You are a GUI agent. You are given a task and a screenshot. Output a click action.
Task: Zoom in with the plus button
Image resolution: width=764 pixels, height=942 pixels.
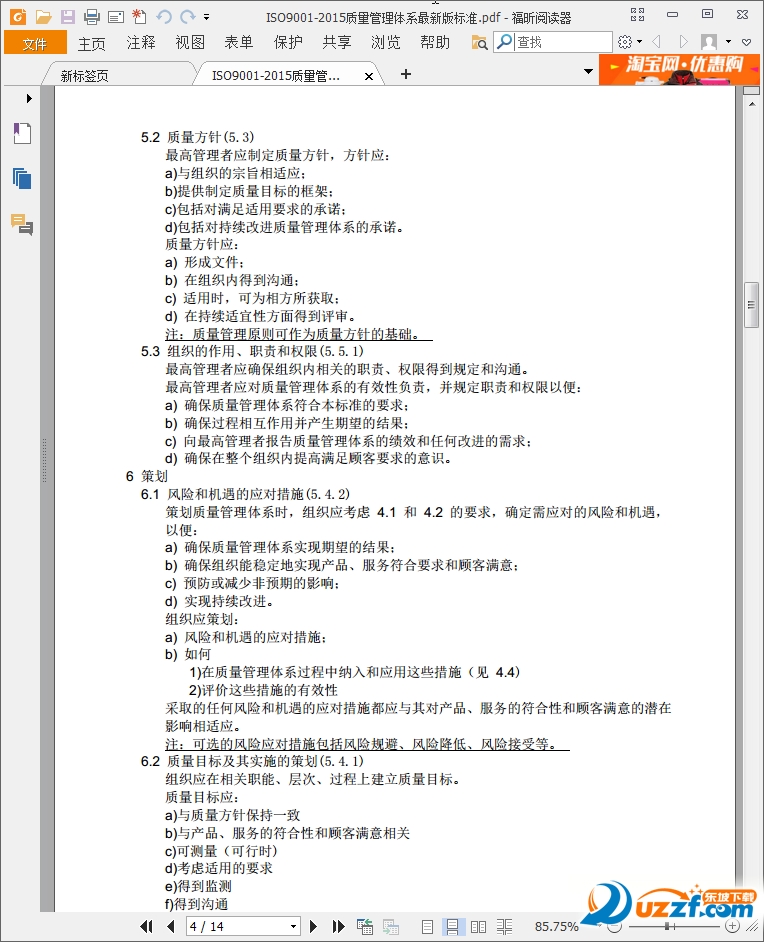[x=733, y=927]
